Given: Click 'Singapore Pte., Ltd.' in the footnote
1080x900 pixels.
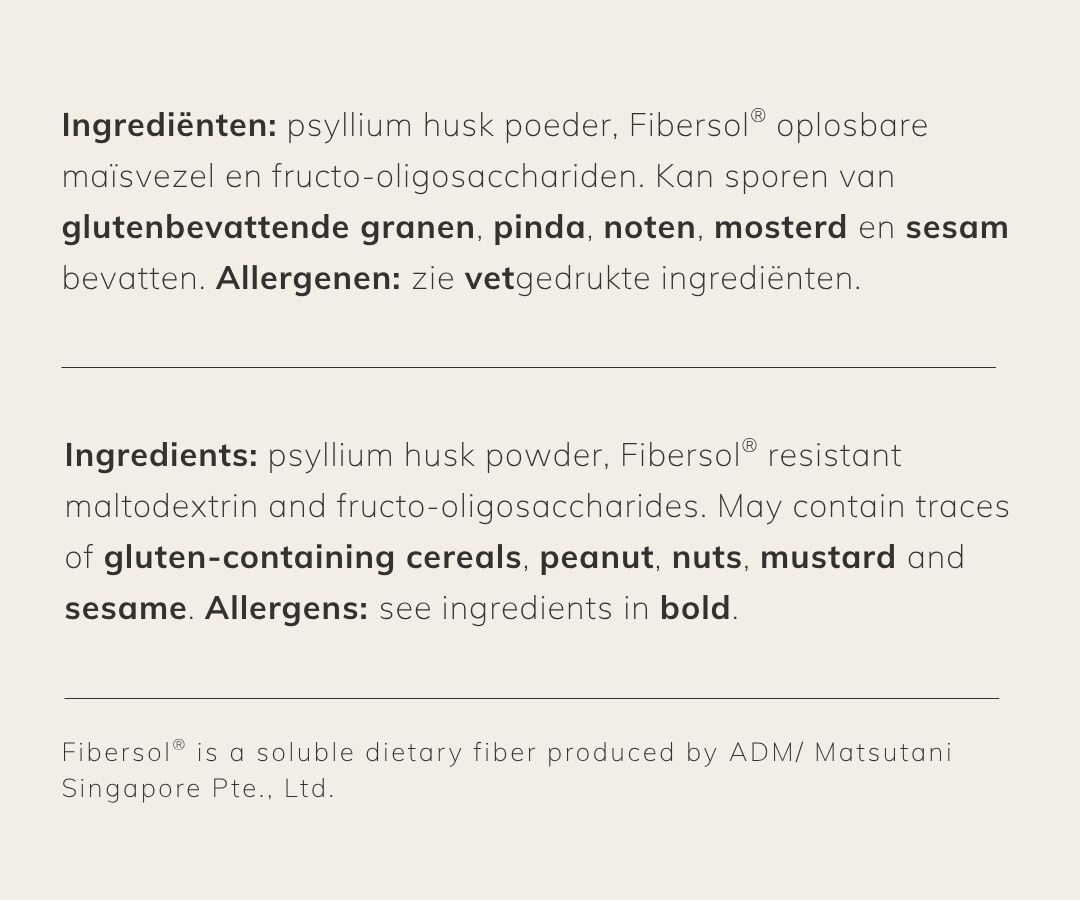Looking at the screenshot, I should click(x=197, y=788).
